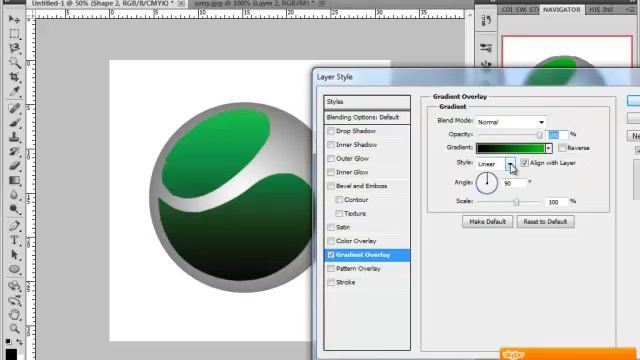Swap foreground and background colors
This screenshot has width=640, height=360.
coord(19,341)
